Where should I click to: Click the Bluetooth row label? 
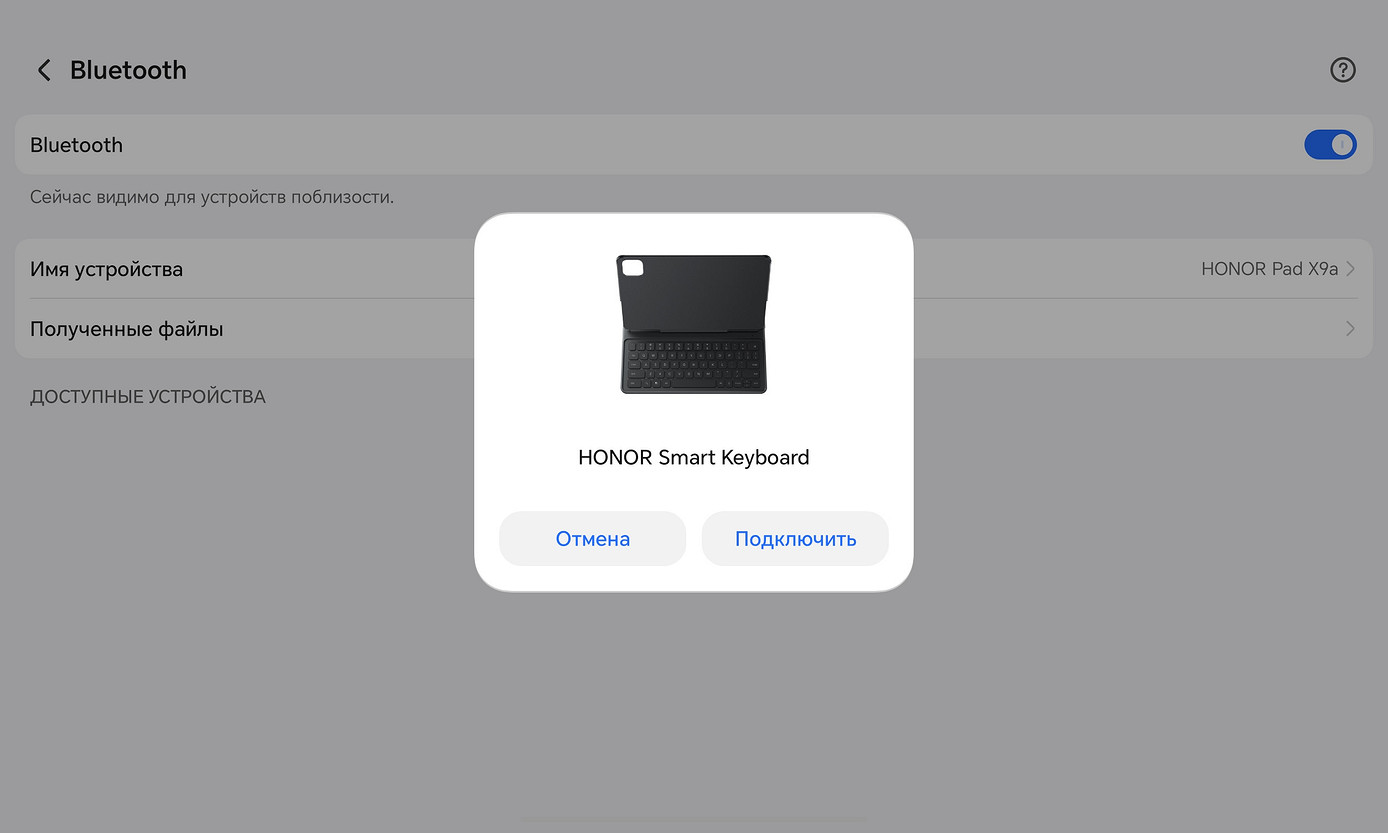pyautogui.click(x=77, y=145)
